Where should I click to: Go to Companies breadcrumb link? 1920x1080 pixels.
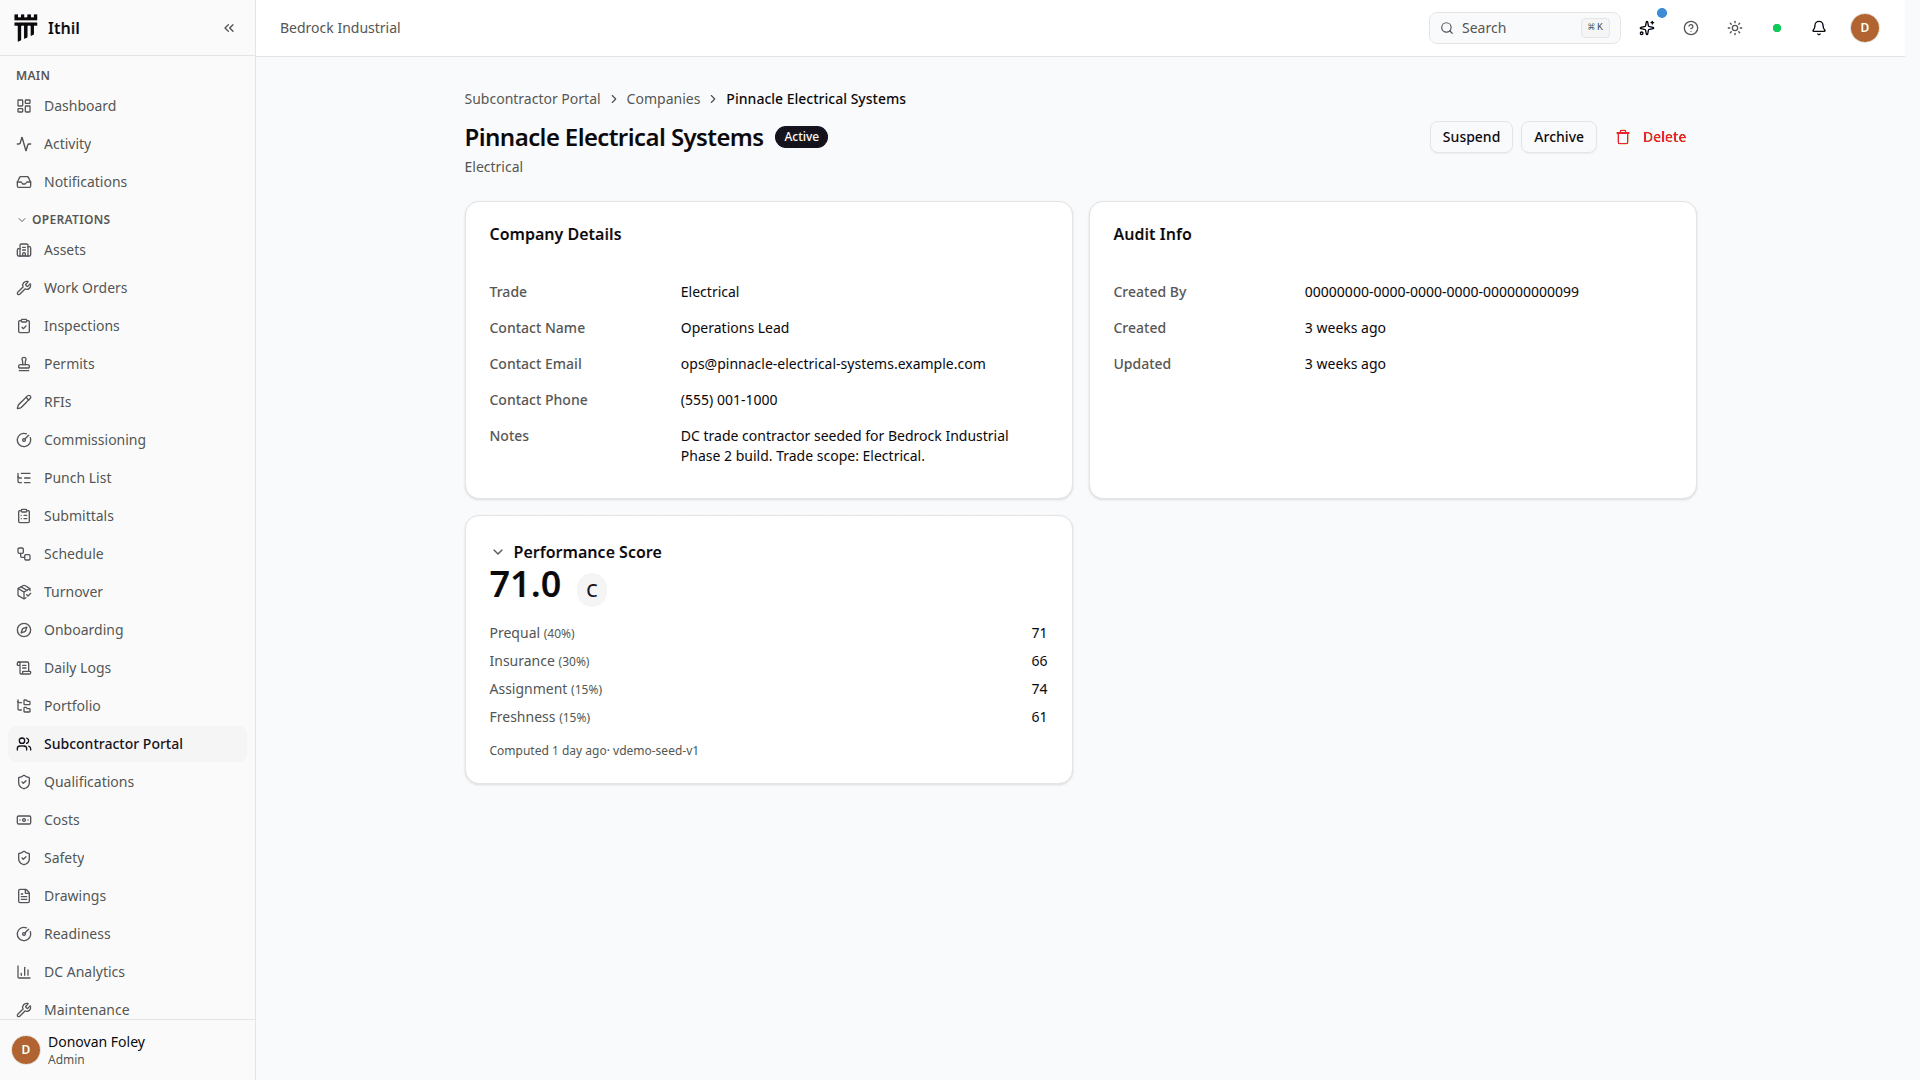(663, 99)
